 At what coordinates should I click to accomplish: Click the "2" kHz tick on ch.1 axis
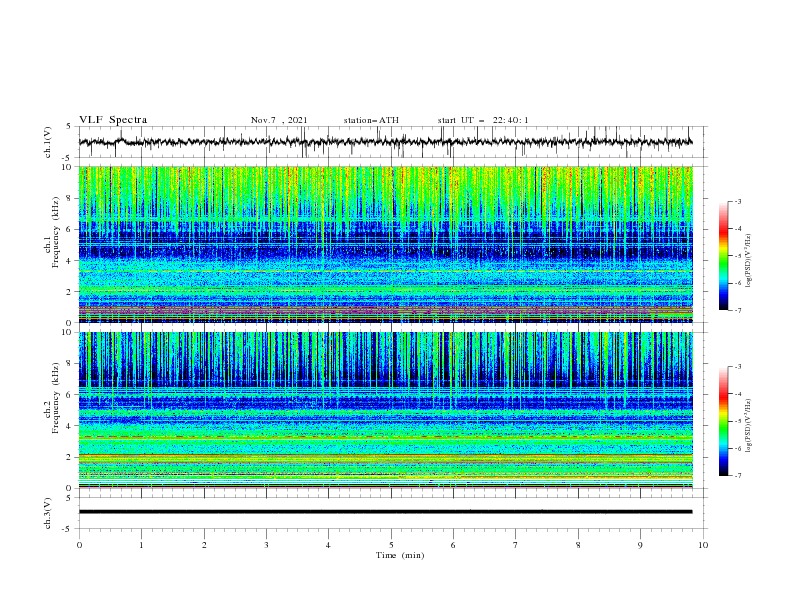tap(71, 291)
